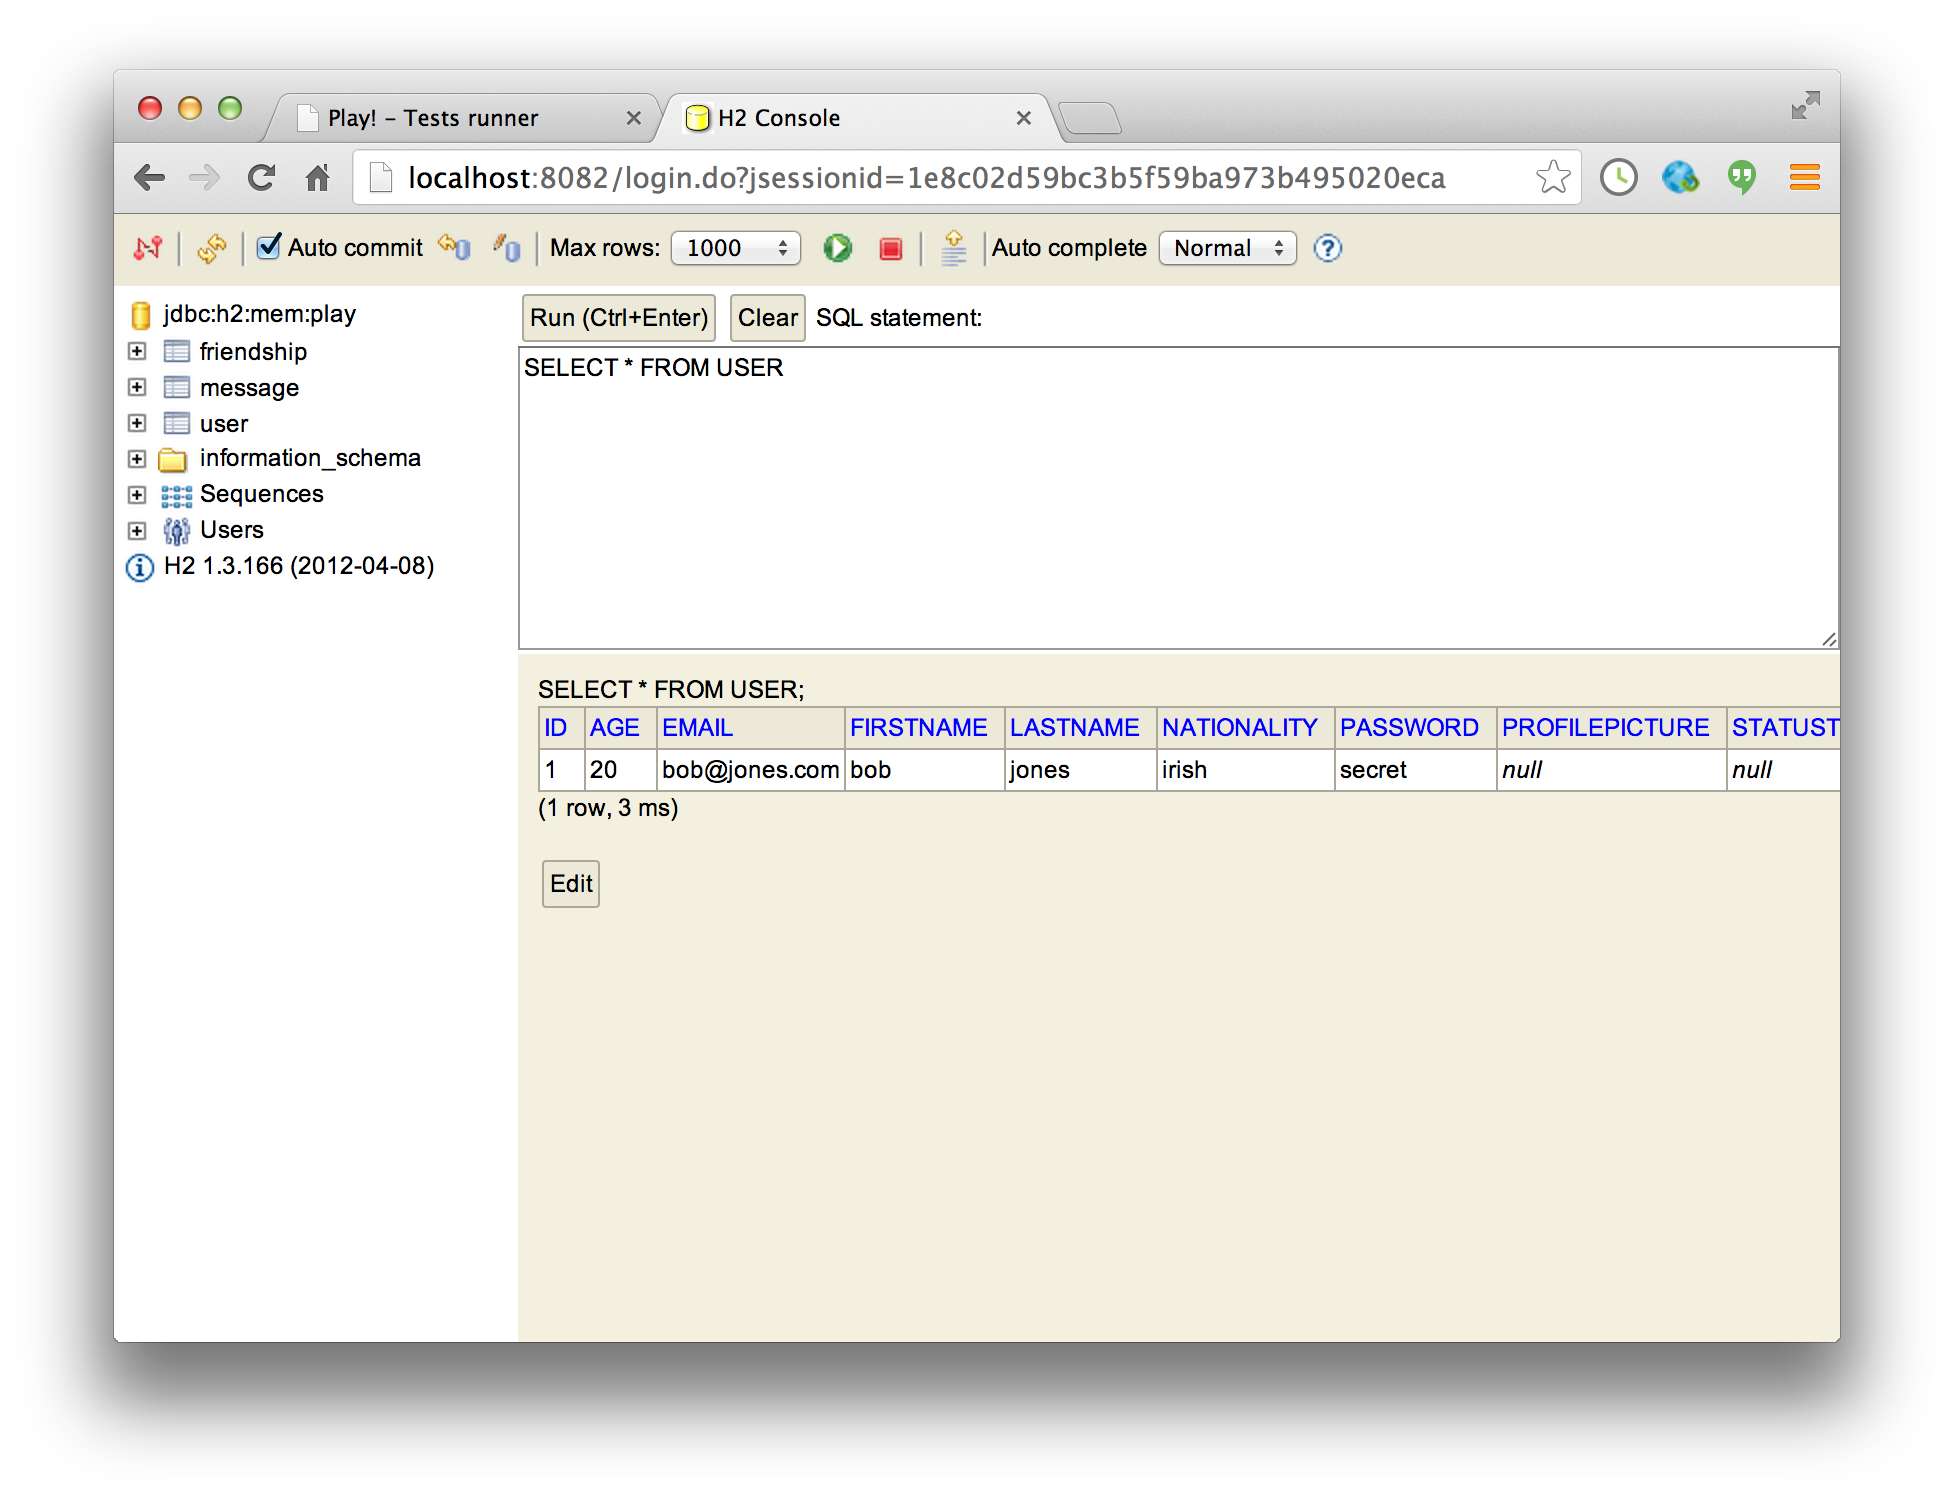Screen dimensions: 1954x1500
Task: Toggle the Auto commit checkbox
Action: tap(268, 247)
